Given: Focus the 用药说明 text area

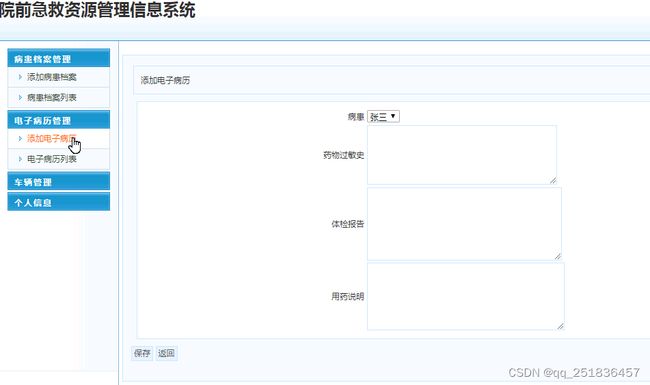Looking at the screenshot, I should click(466, 296).
